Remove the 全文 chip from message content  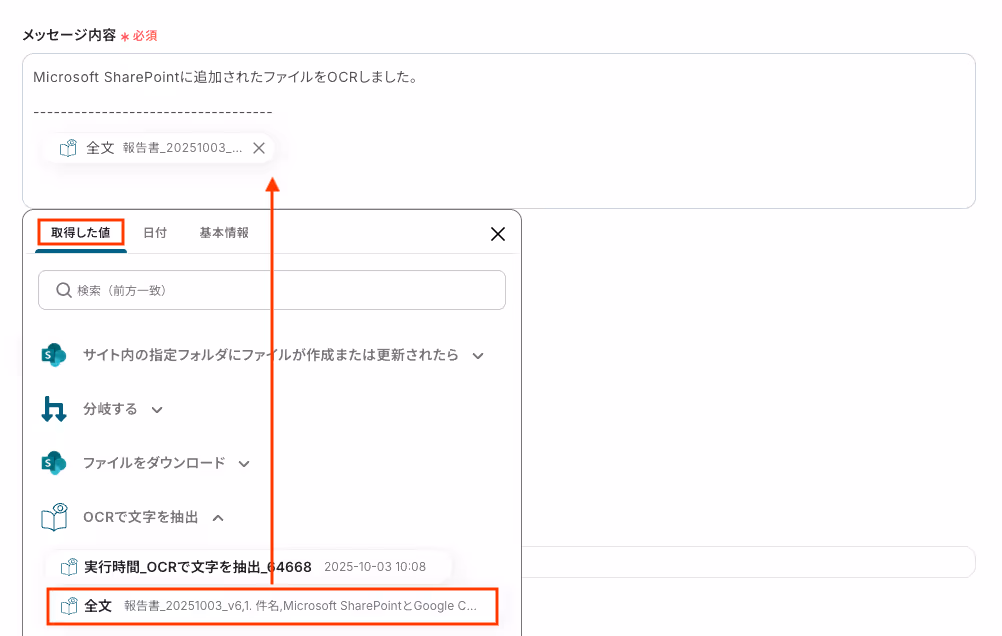click(259, 148)
